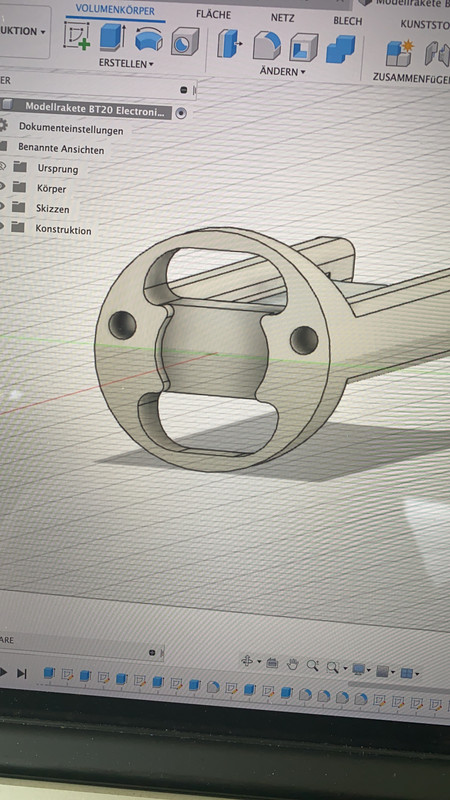This screenshot has width=450, height=800.
Task: Click the New Component icon
Action: tap(399, 53)
